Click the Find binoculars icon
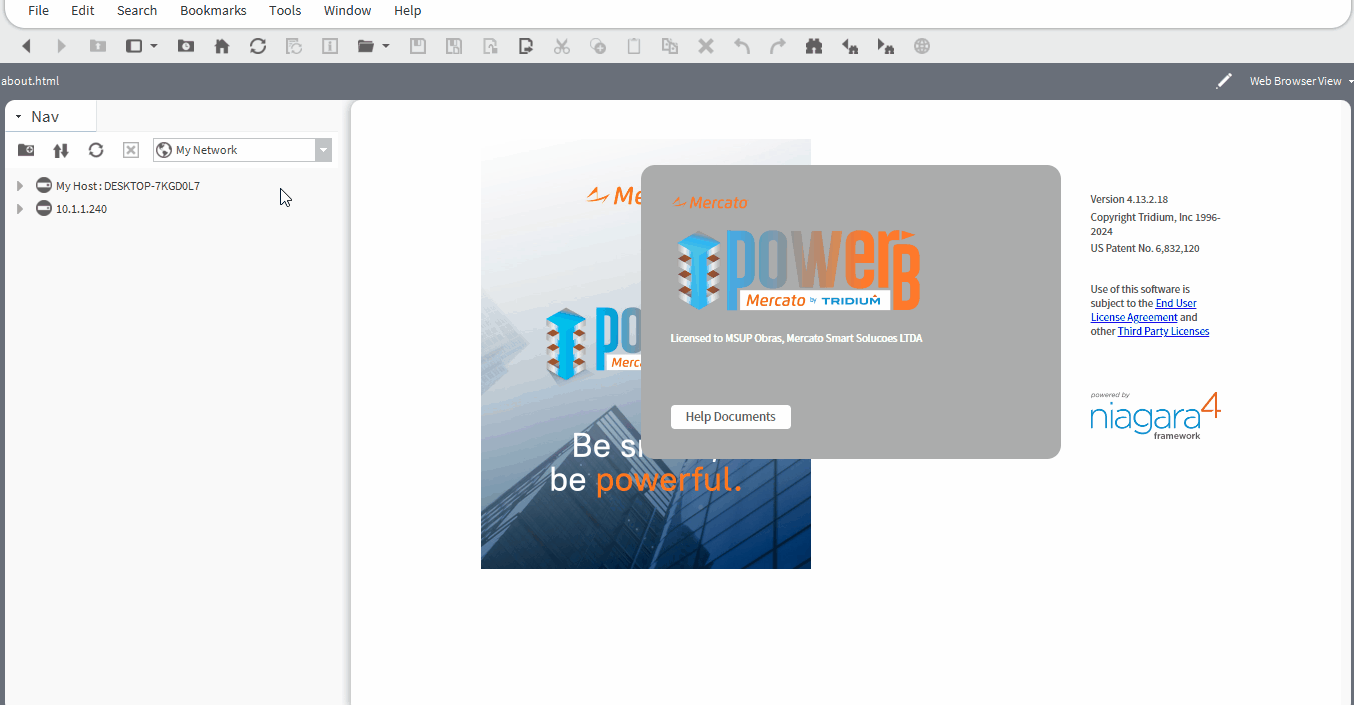1354x705 pixels. click(x=814, y=46)
